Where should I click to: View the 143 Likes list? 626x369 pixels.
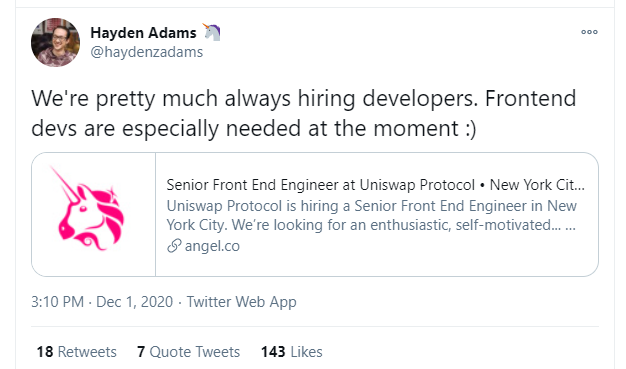tap(291, 352)
